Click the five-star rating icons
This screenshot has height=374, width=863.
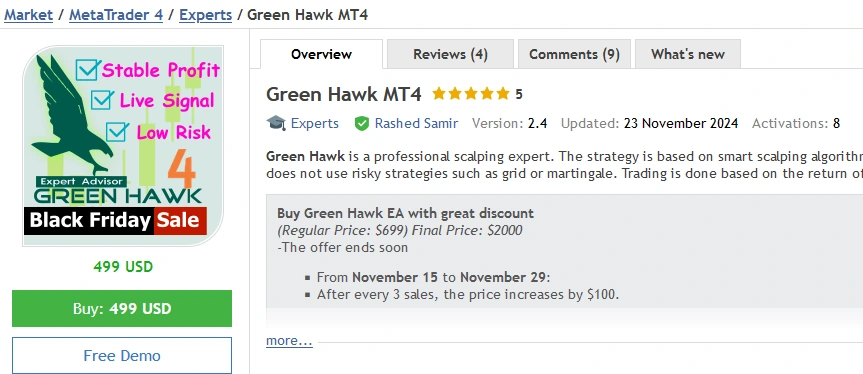[x=471, y=94]
